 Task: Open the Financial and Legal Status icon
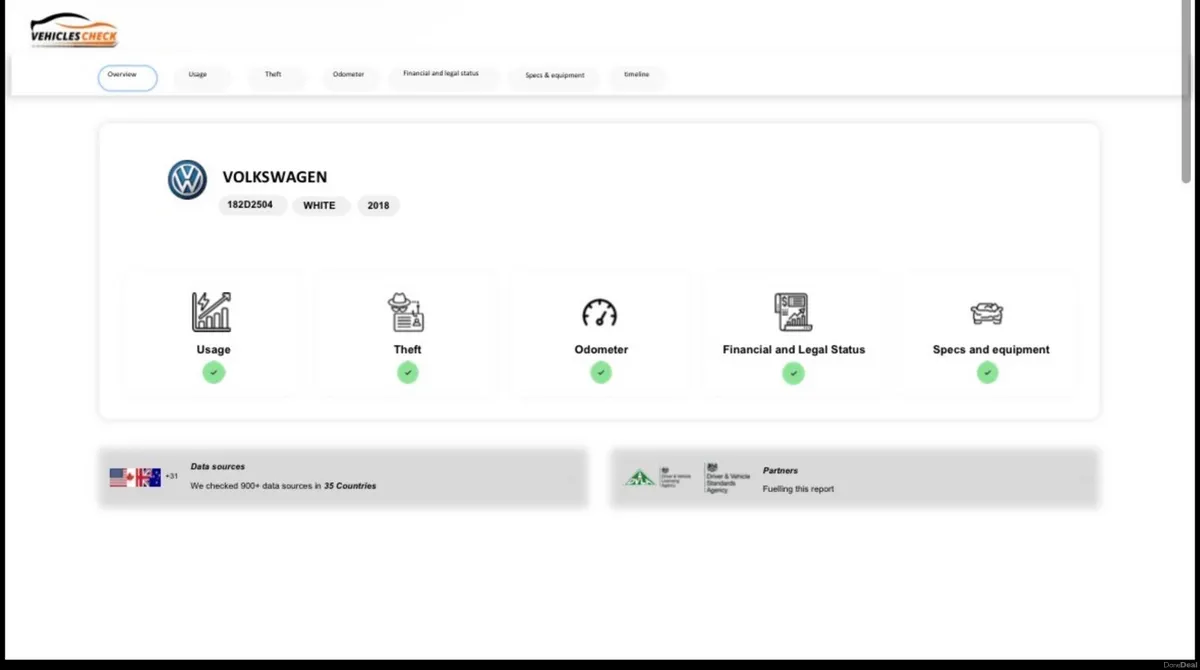coord(793,312)
